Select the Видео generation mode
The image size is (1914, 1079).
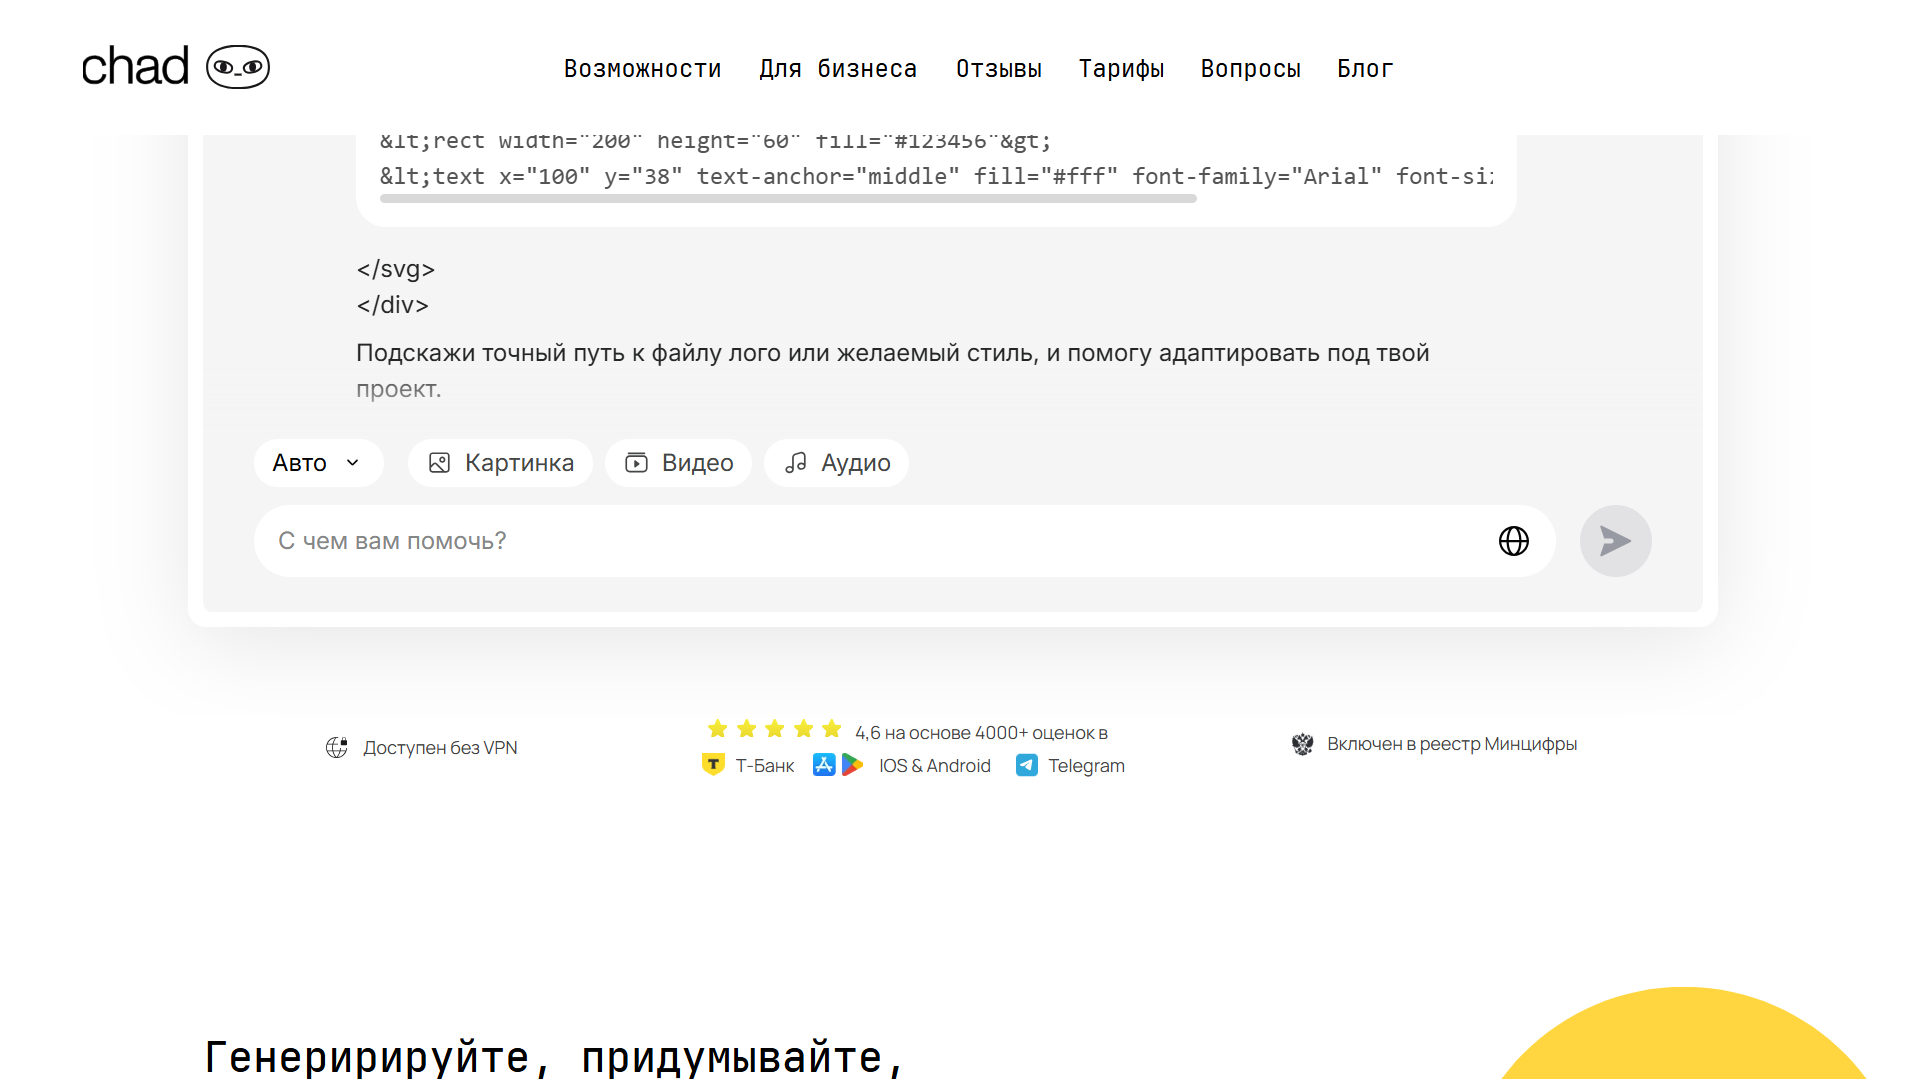(678, 463)
